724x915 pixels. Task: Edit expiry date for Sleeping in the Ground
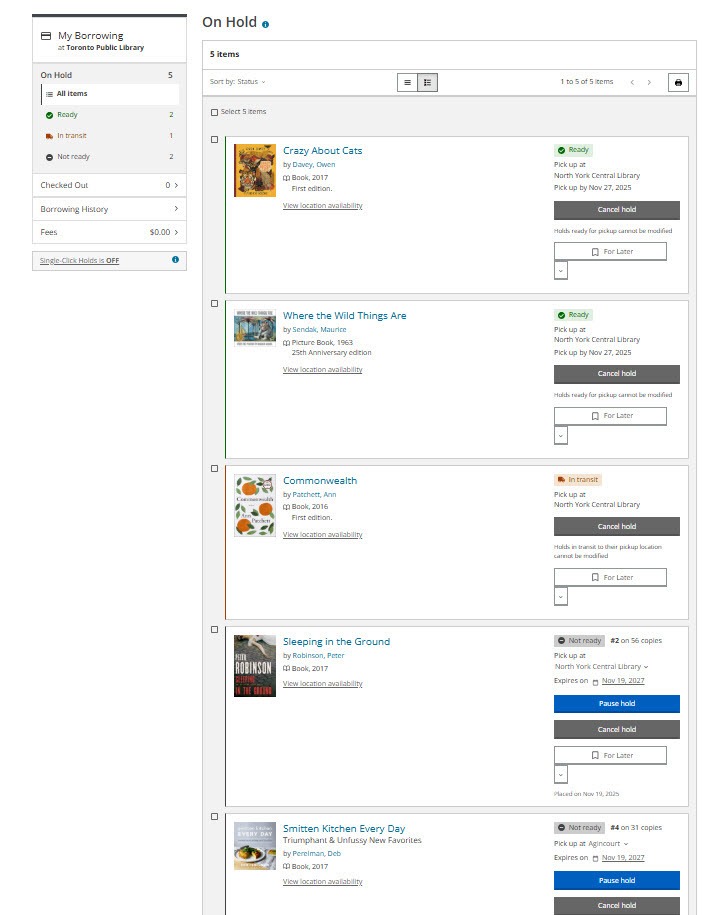623,681
